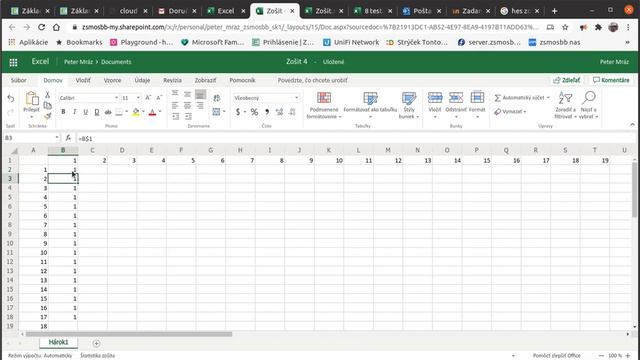Open the Súbor tab
Image resolution: width=640 pixels, height=360 pixels.
(x=18, y=80)
